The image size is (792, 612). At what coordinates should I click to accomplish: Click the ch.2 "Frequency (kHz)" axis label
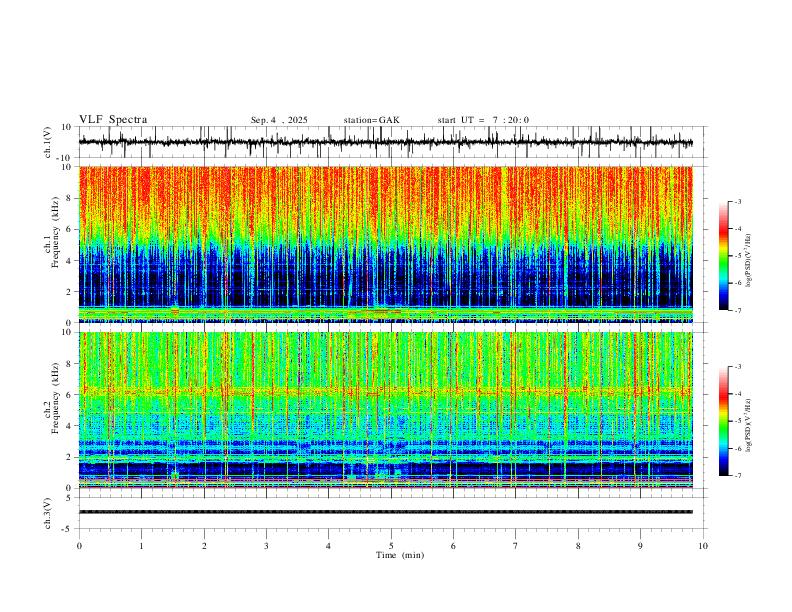coord(56,397)
